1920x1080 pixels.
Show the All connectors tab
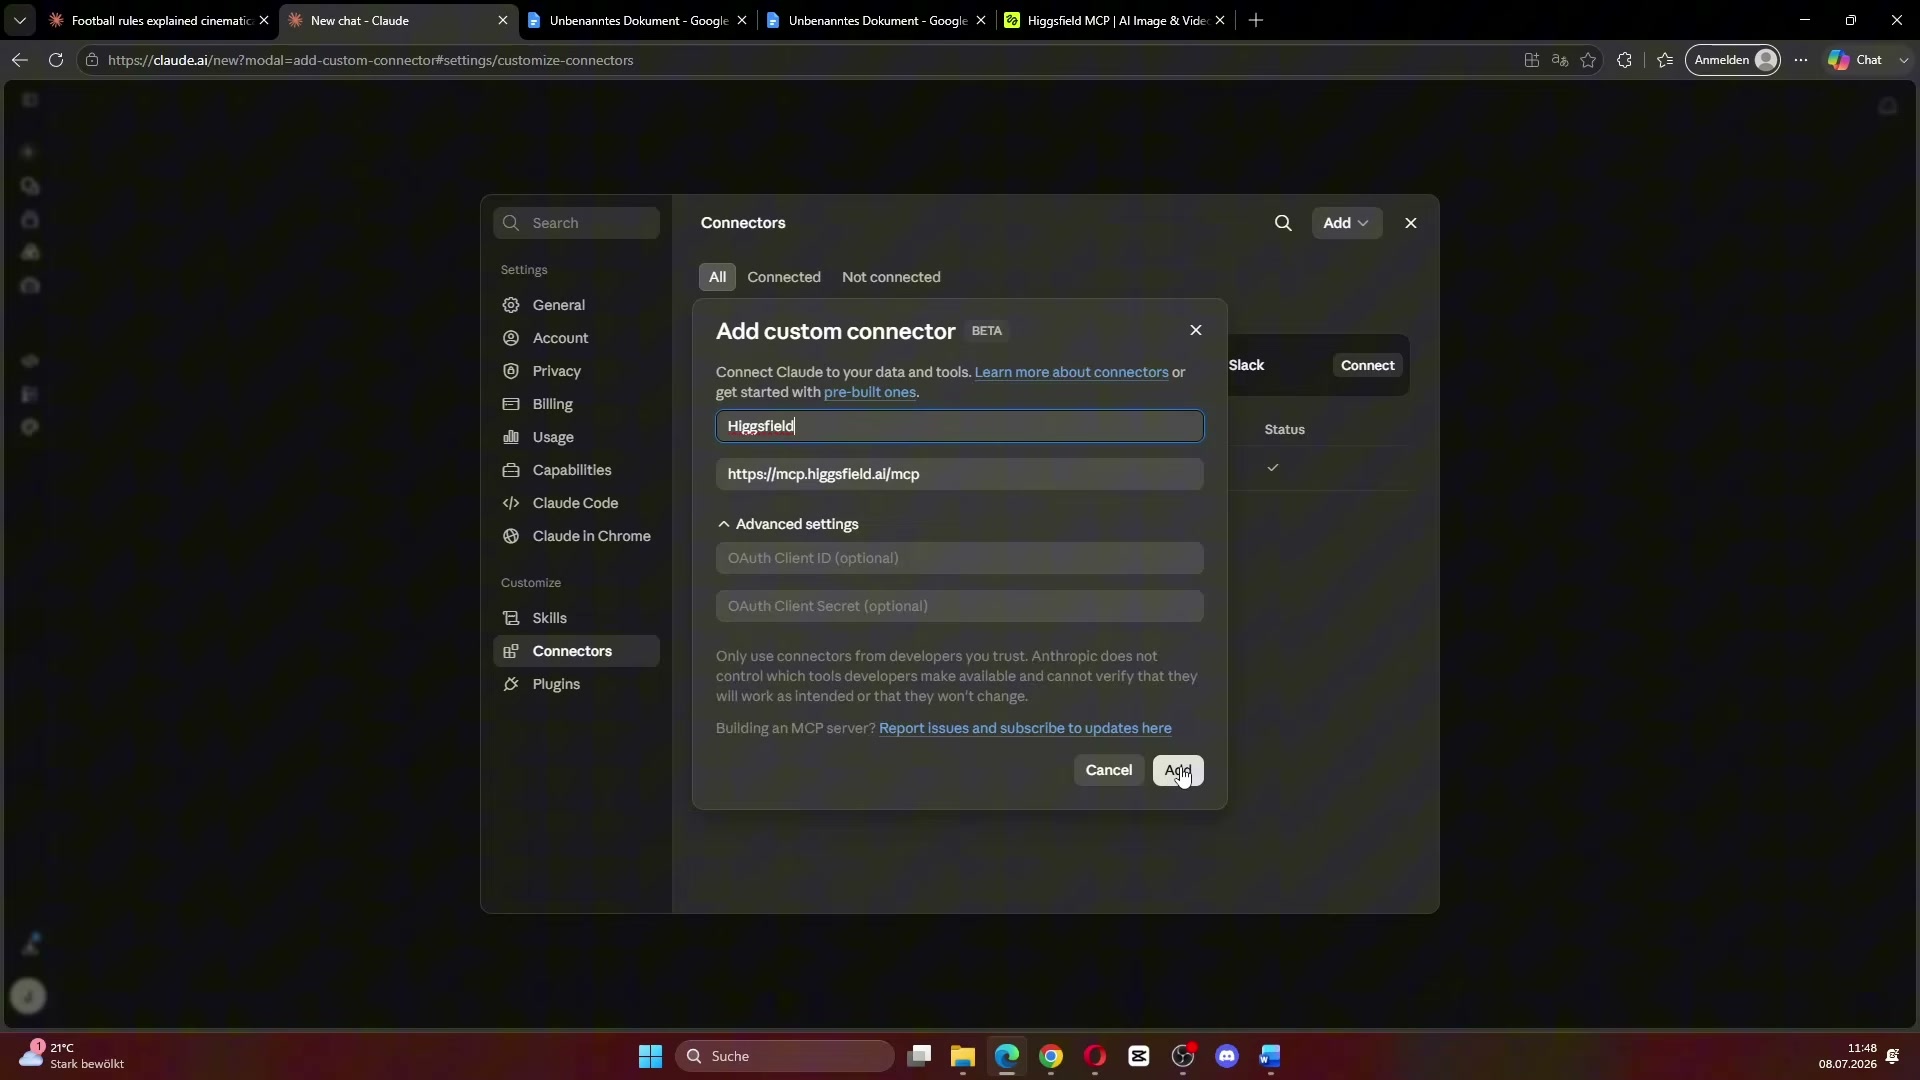717,277
